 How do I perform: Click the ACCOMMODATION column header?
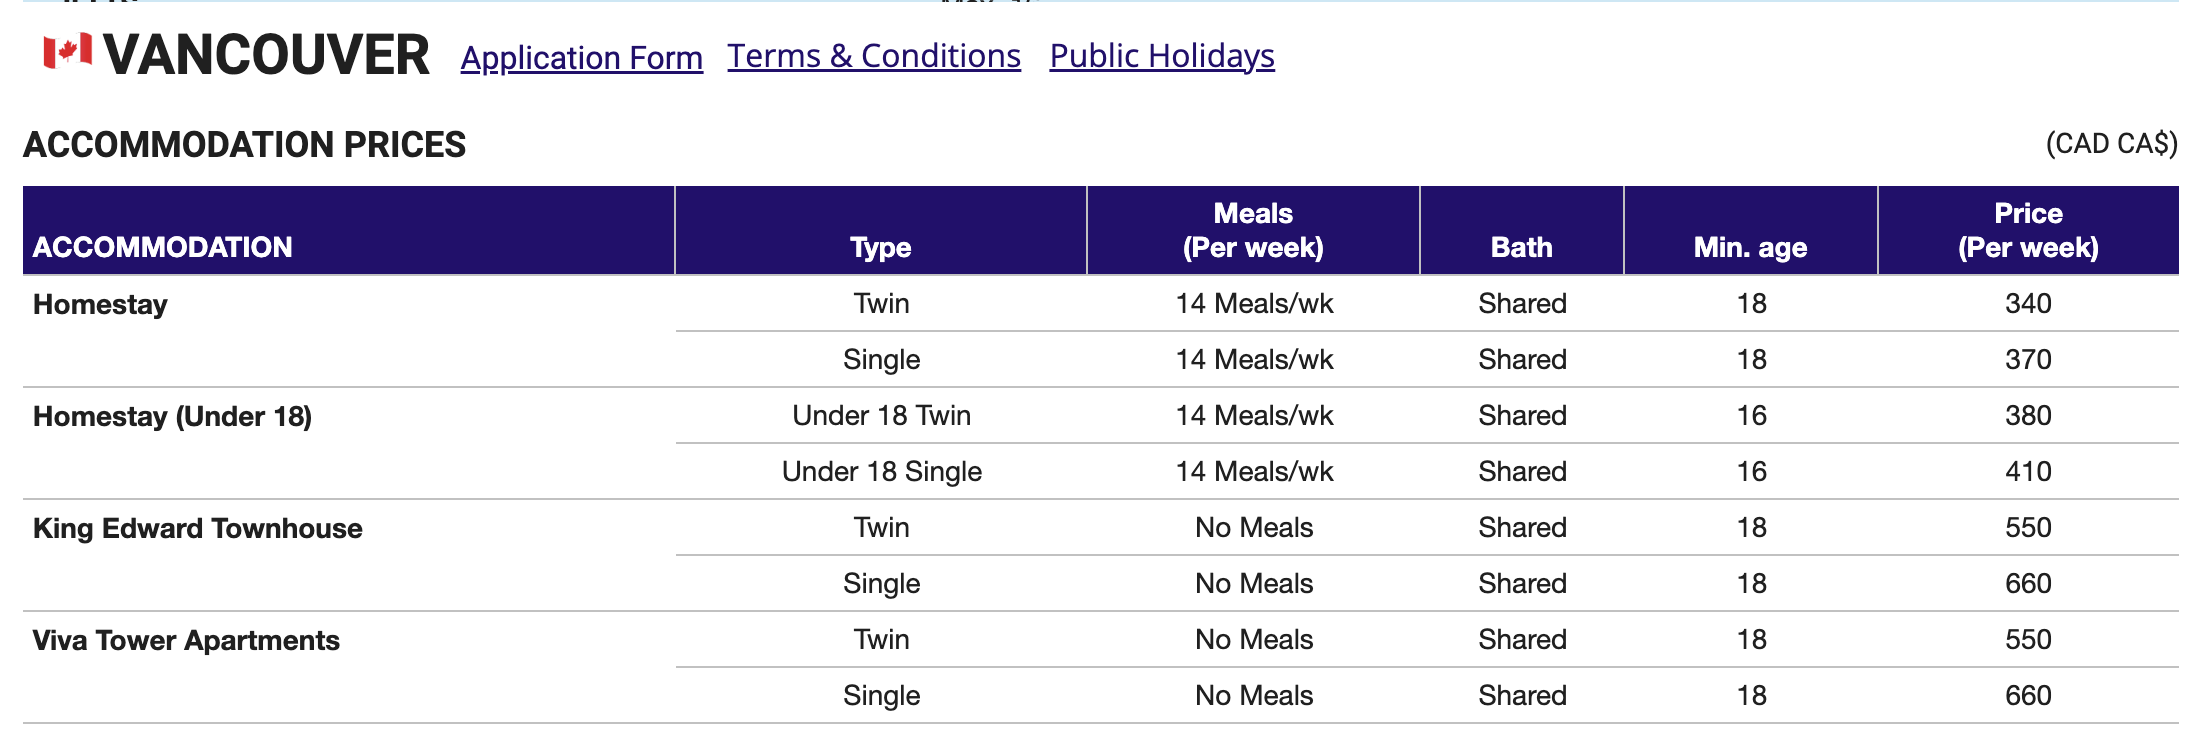point(162,247)
